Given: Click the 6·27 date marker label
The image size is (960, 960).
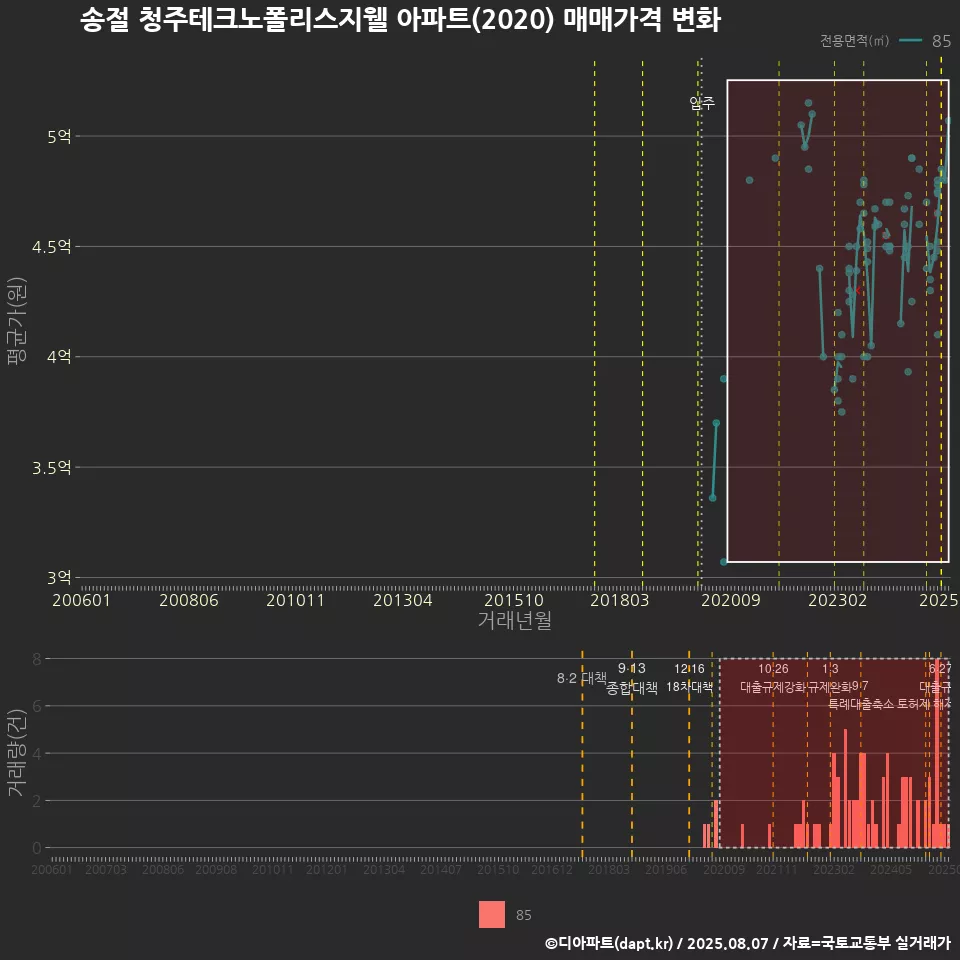Looking at the screenshot, I should [940, 669].
